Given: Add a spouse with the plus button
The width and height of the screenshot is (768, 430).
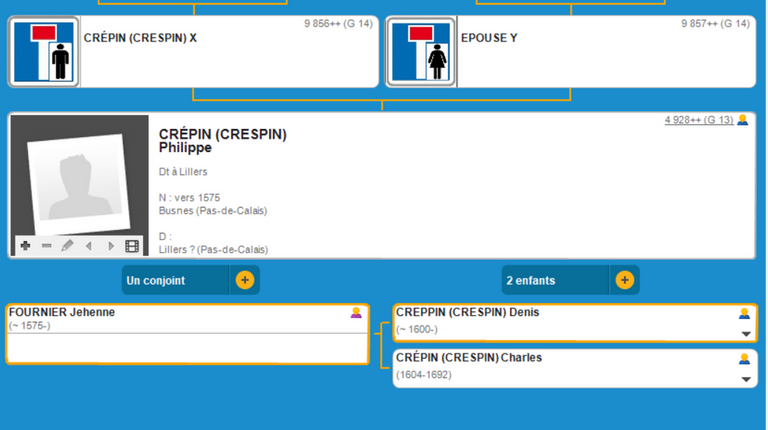Looking at the screenshot, I should tap(244, 280).
